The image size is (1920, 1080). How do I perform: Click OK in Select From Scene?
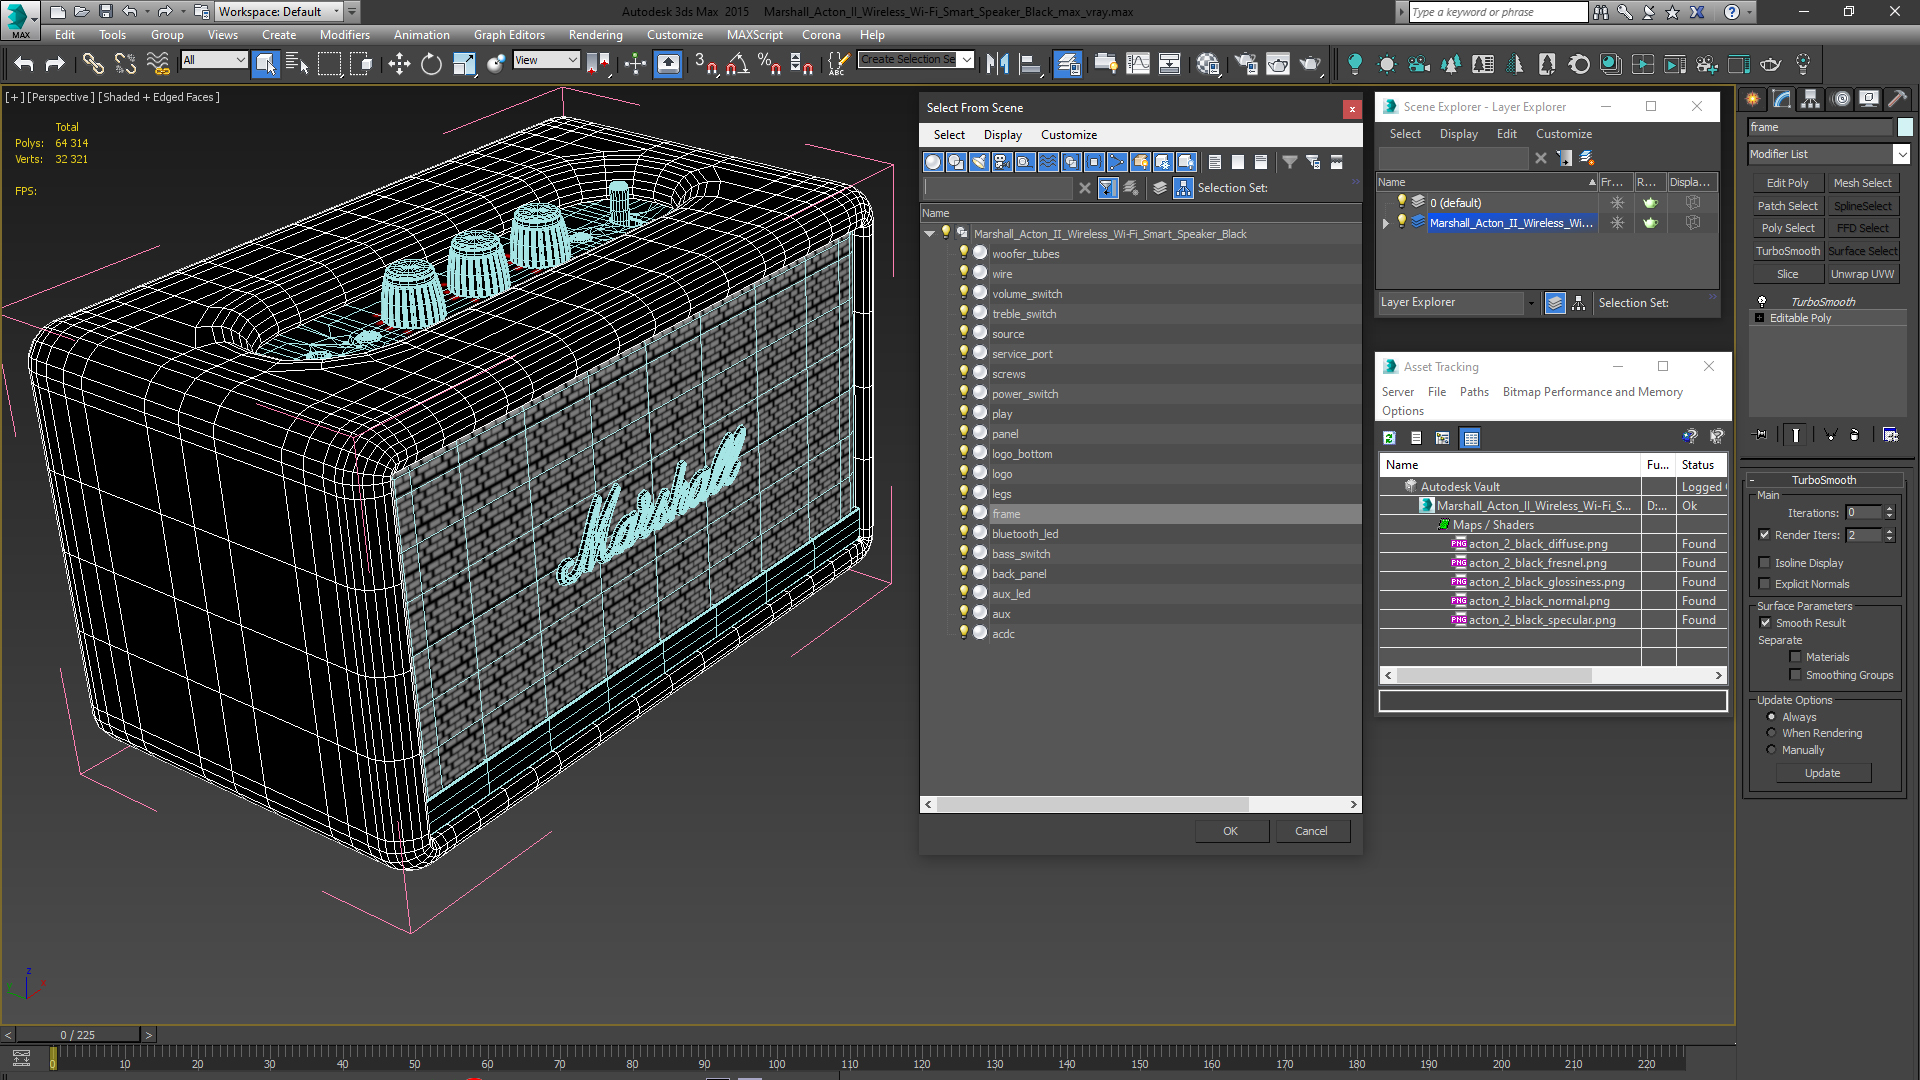(x=1230, y=831)
